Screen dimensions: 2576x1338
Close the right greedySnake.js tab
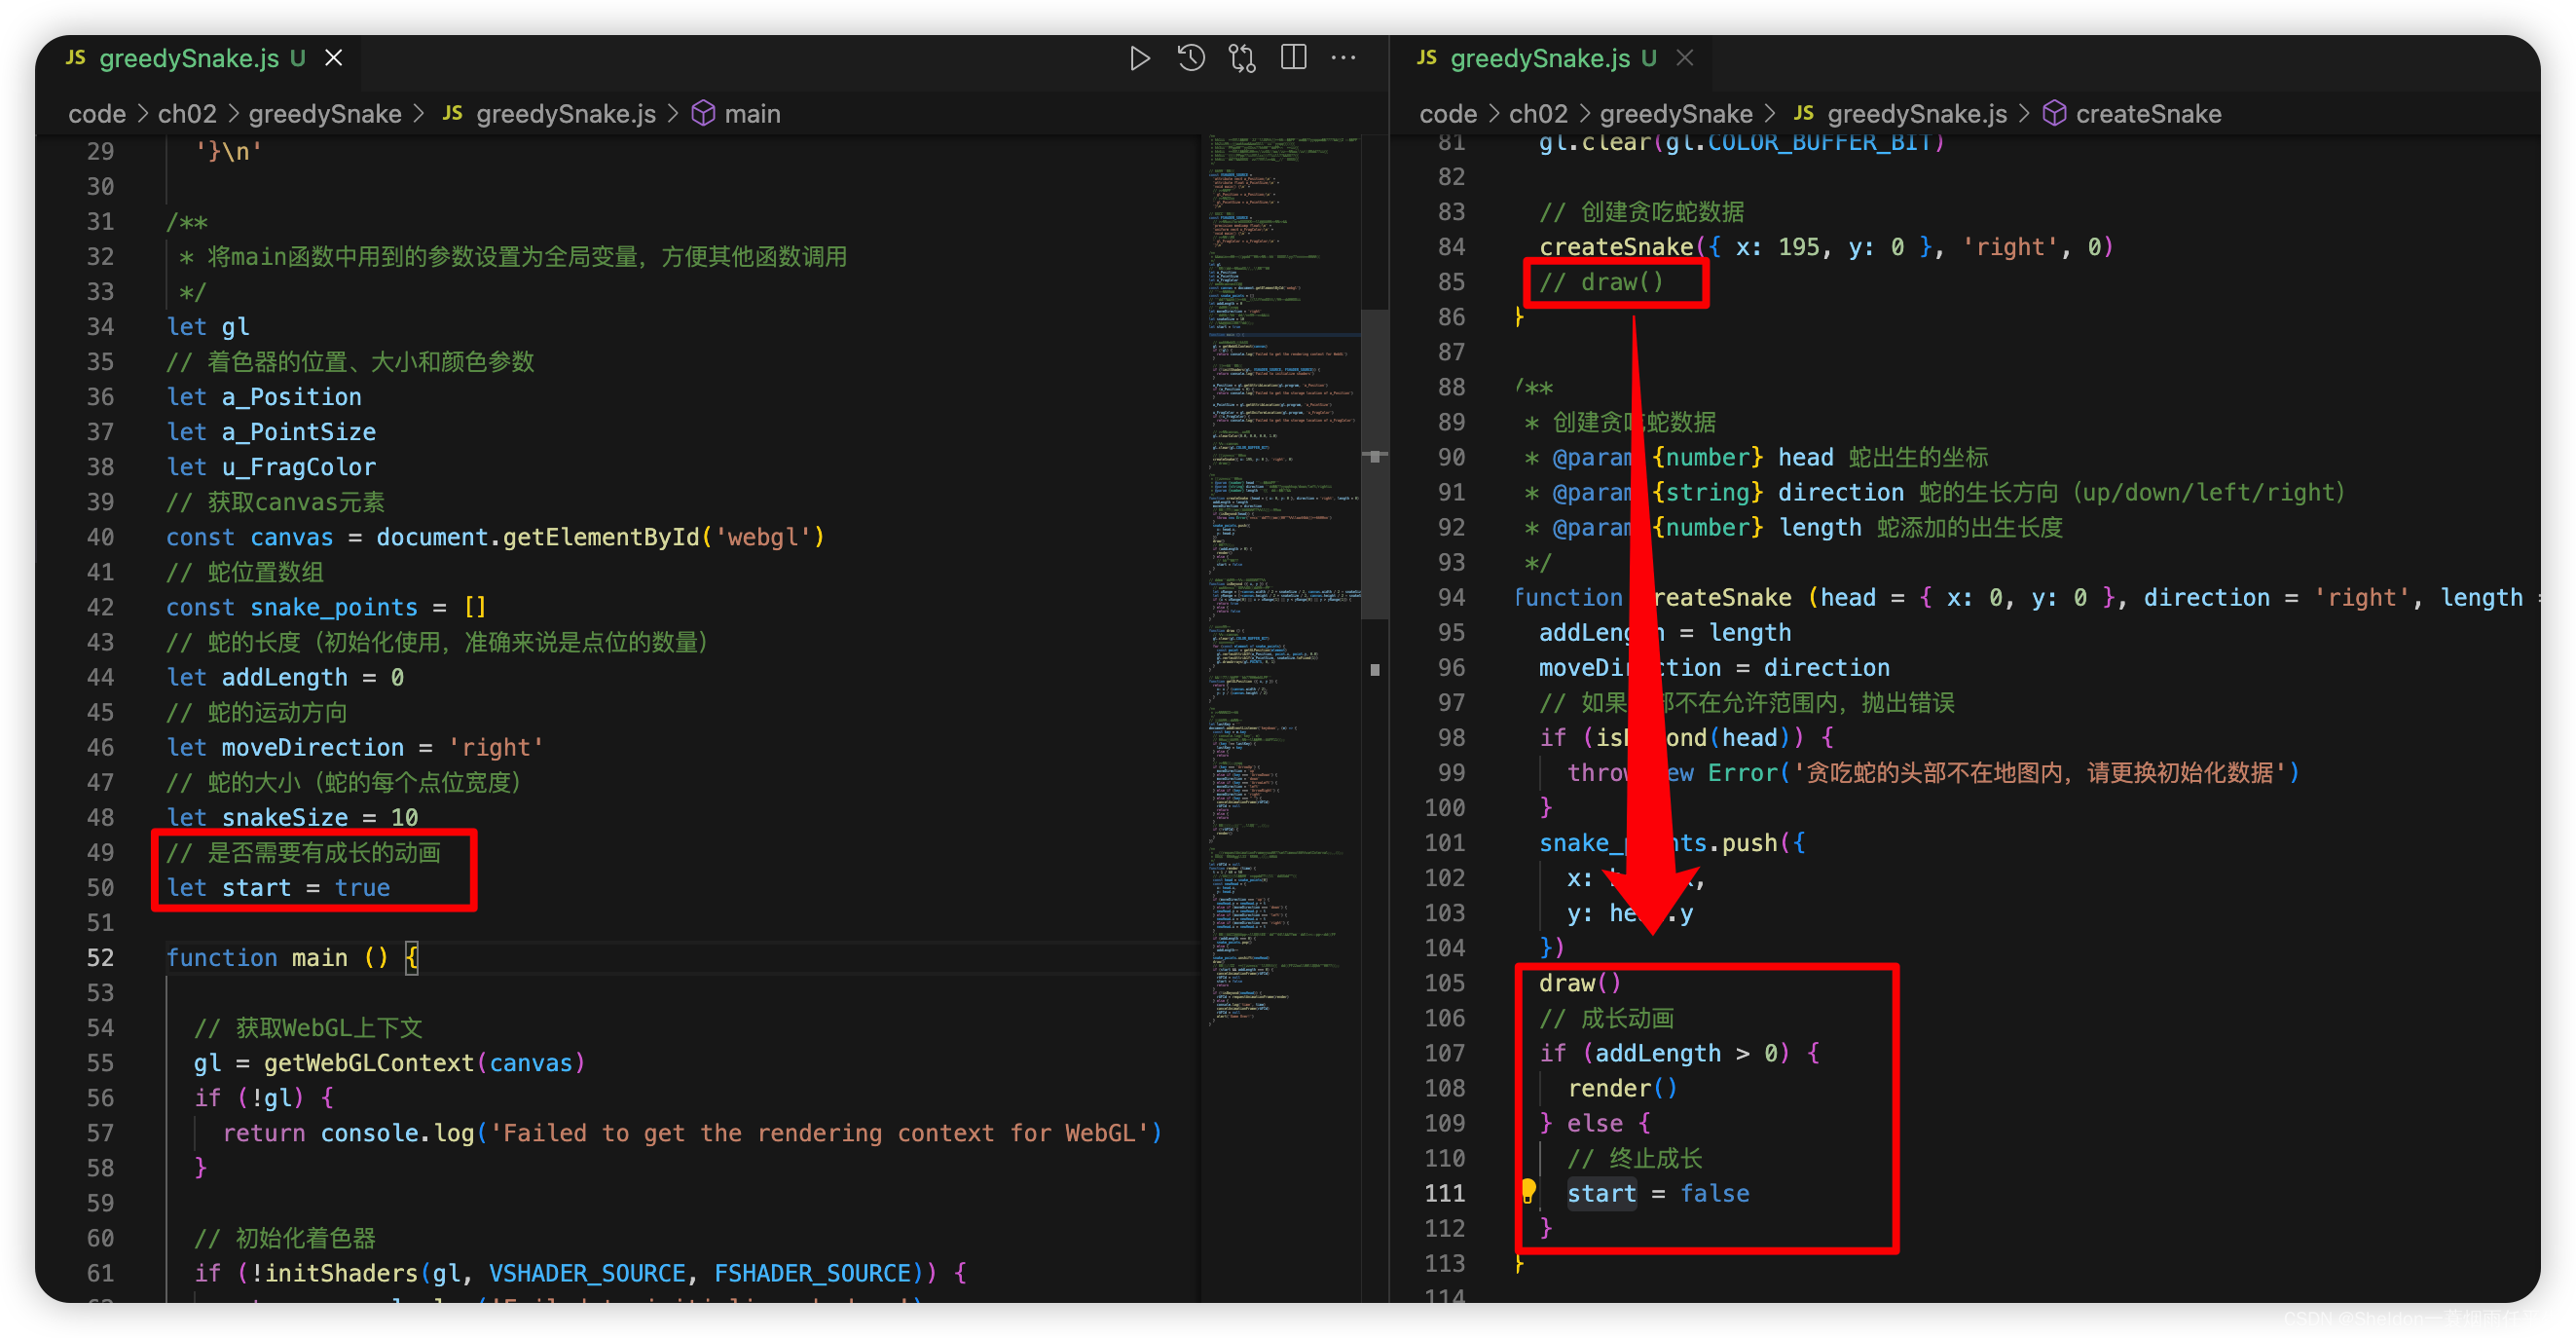(x=1685, y=58)
